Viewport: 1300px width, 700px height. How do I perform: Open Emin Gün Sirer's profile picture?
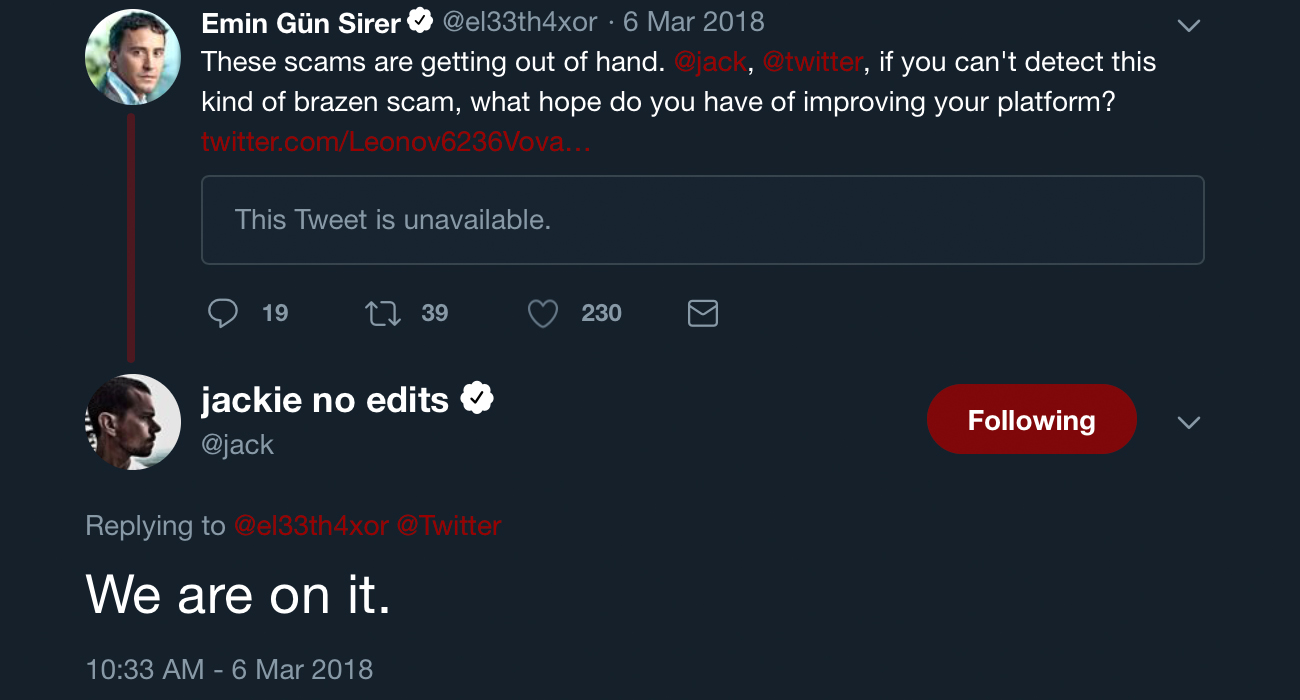[x=133, y=57]
